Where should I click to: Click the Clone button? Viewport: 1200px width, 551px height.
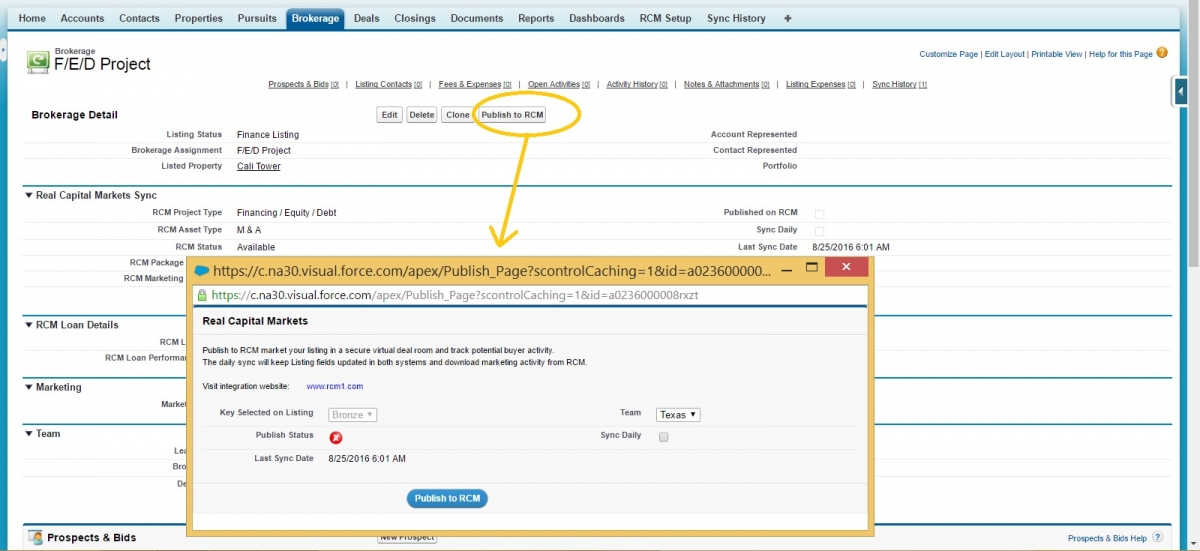tap(457, 115)
